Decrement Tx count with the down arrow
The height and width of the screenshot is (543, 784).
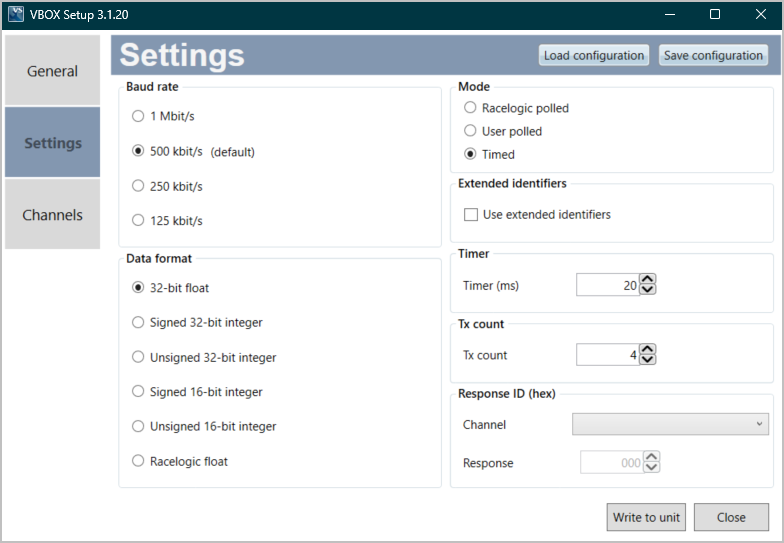(648, 360)
